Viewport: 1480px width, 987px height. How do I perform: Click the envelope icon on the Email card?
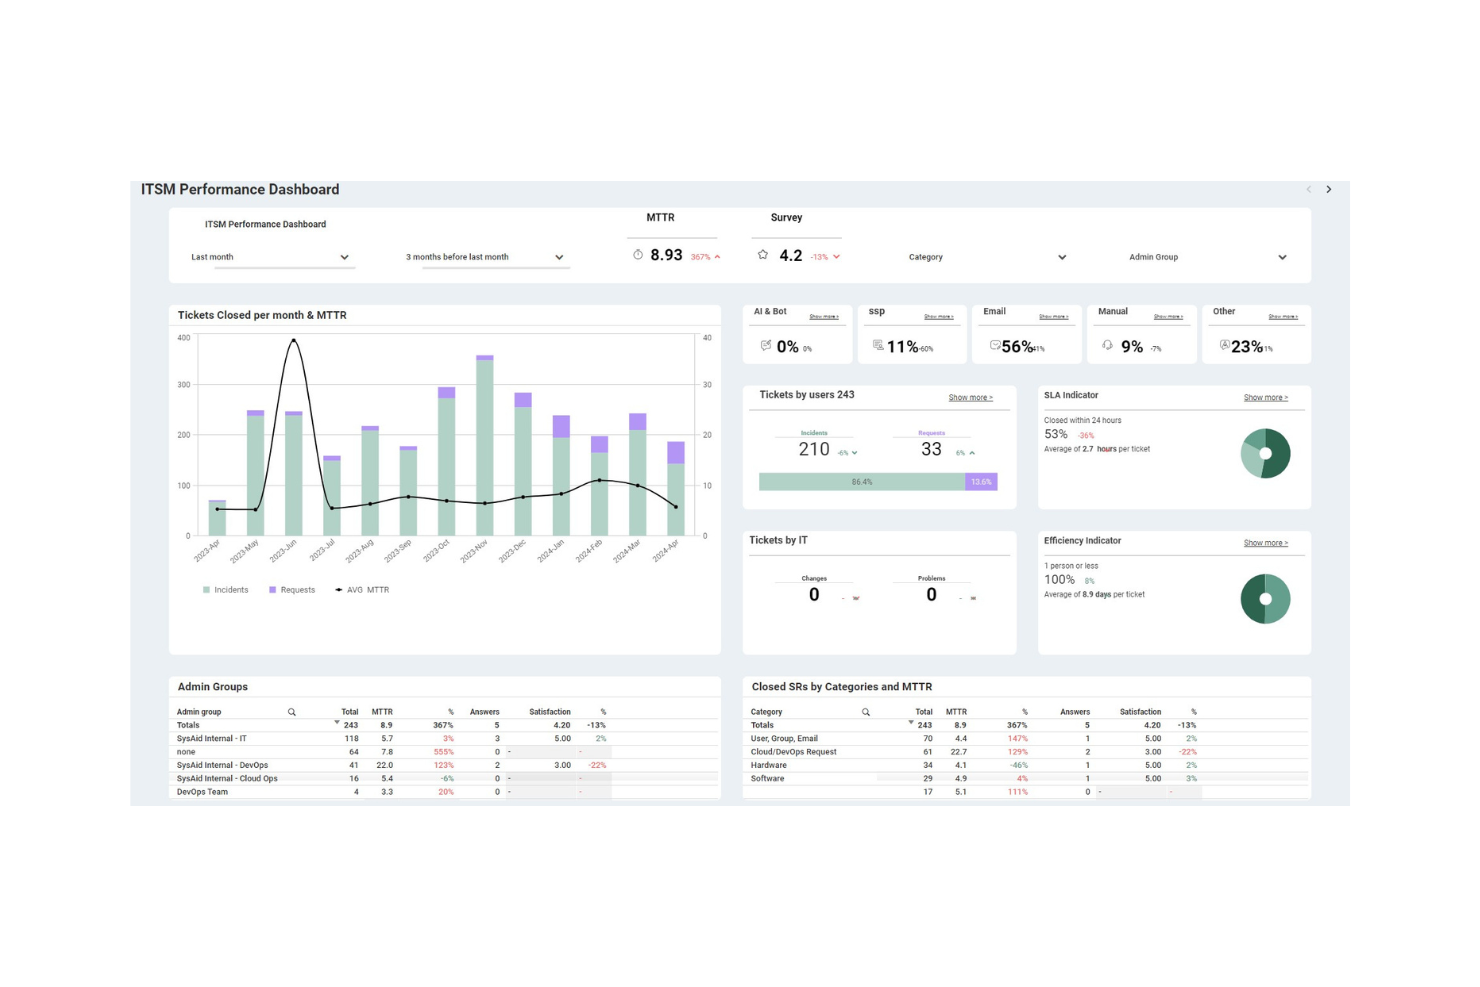(x=994, y=347)
